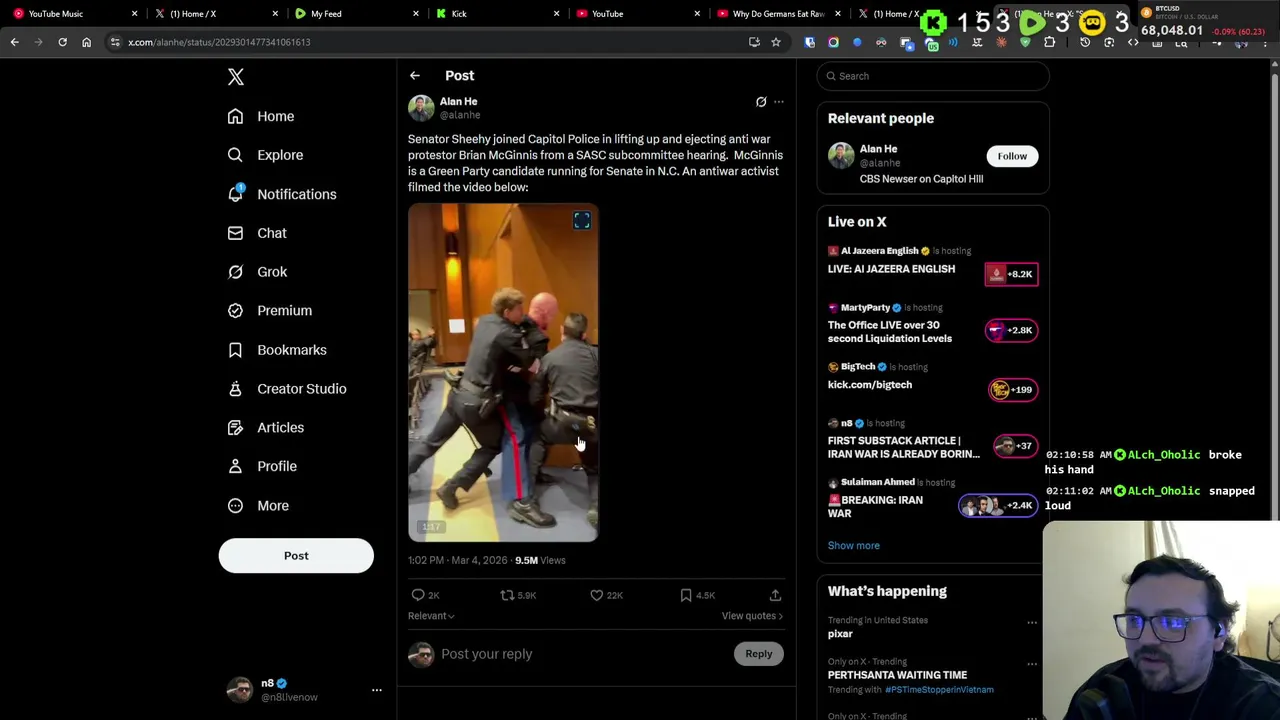
Task: Open the browser extensions puzzle icon
Action: point(1049,42)
